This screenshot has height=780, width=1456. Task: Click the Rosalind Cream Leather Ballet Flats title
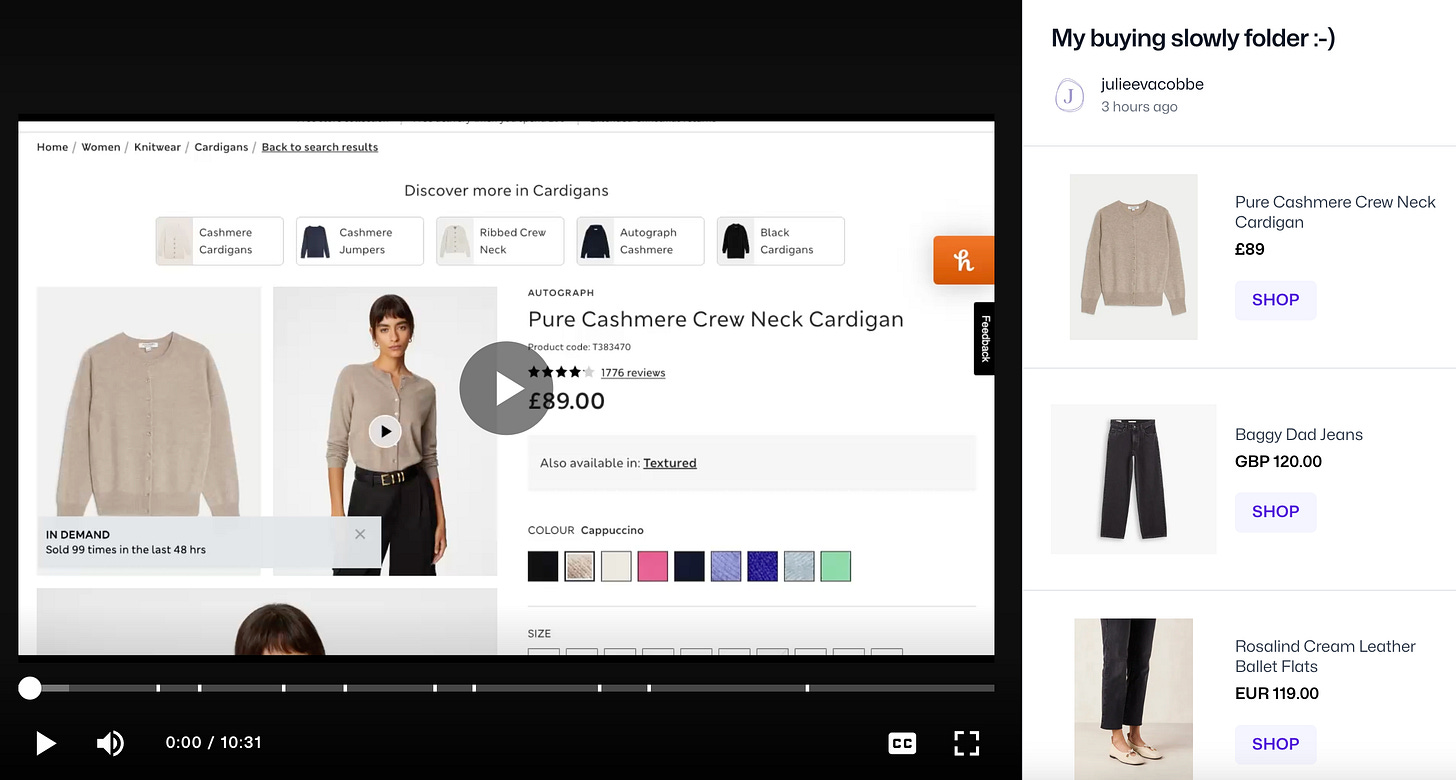1325,656
